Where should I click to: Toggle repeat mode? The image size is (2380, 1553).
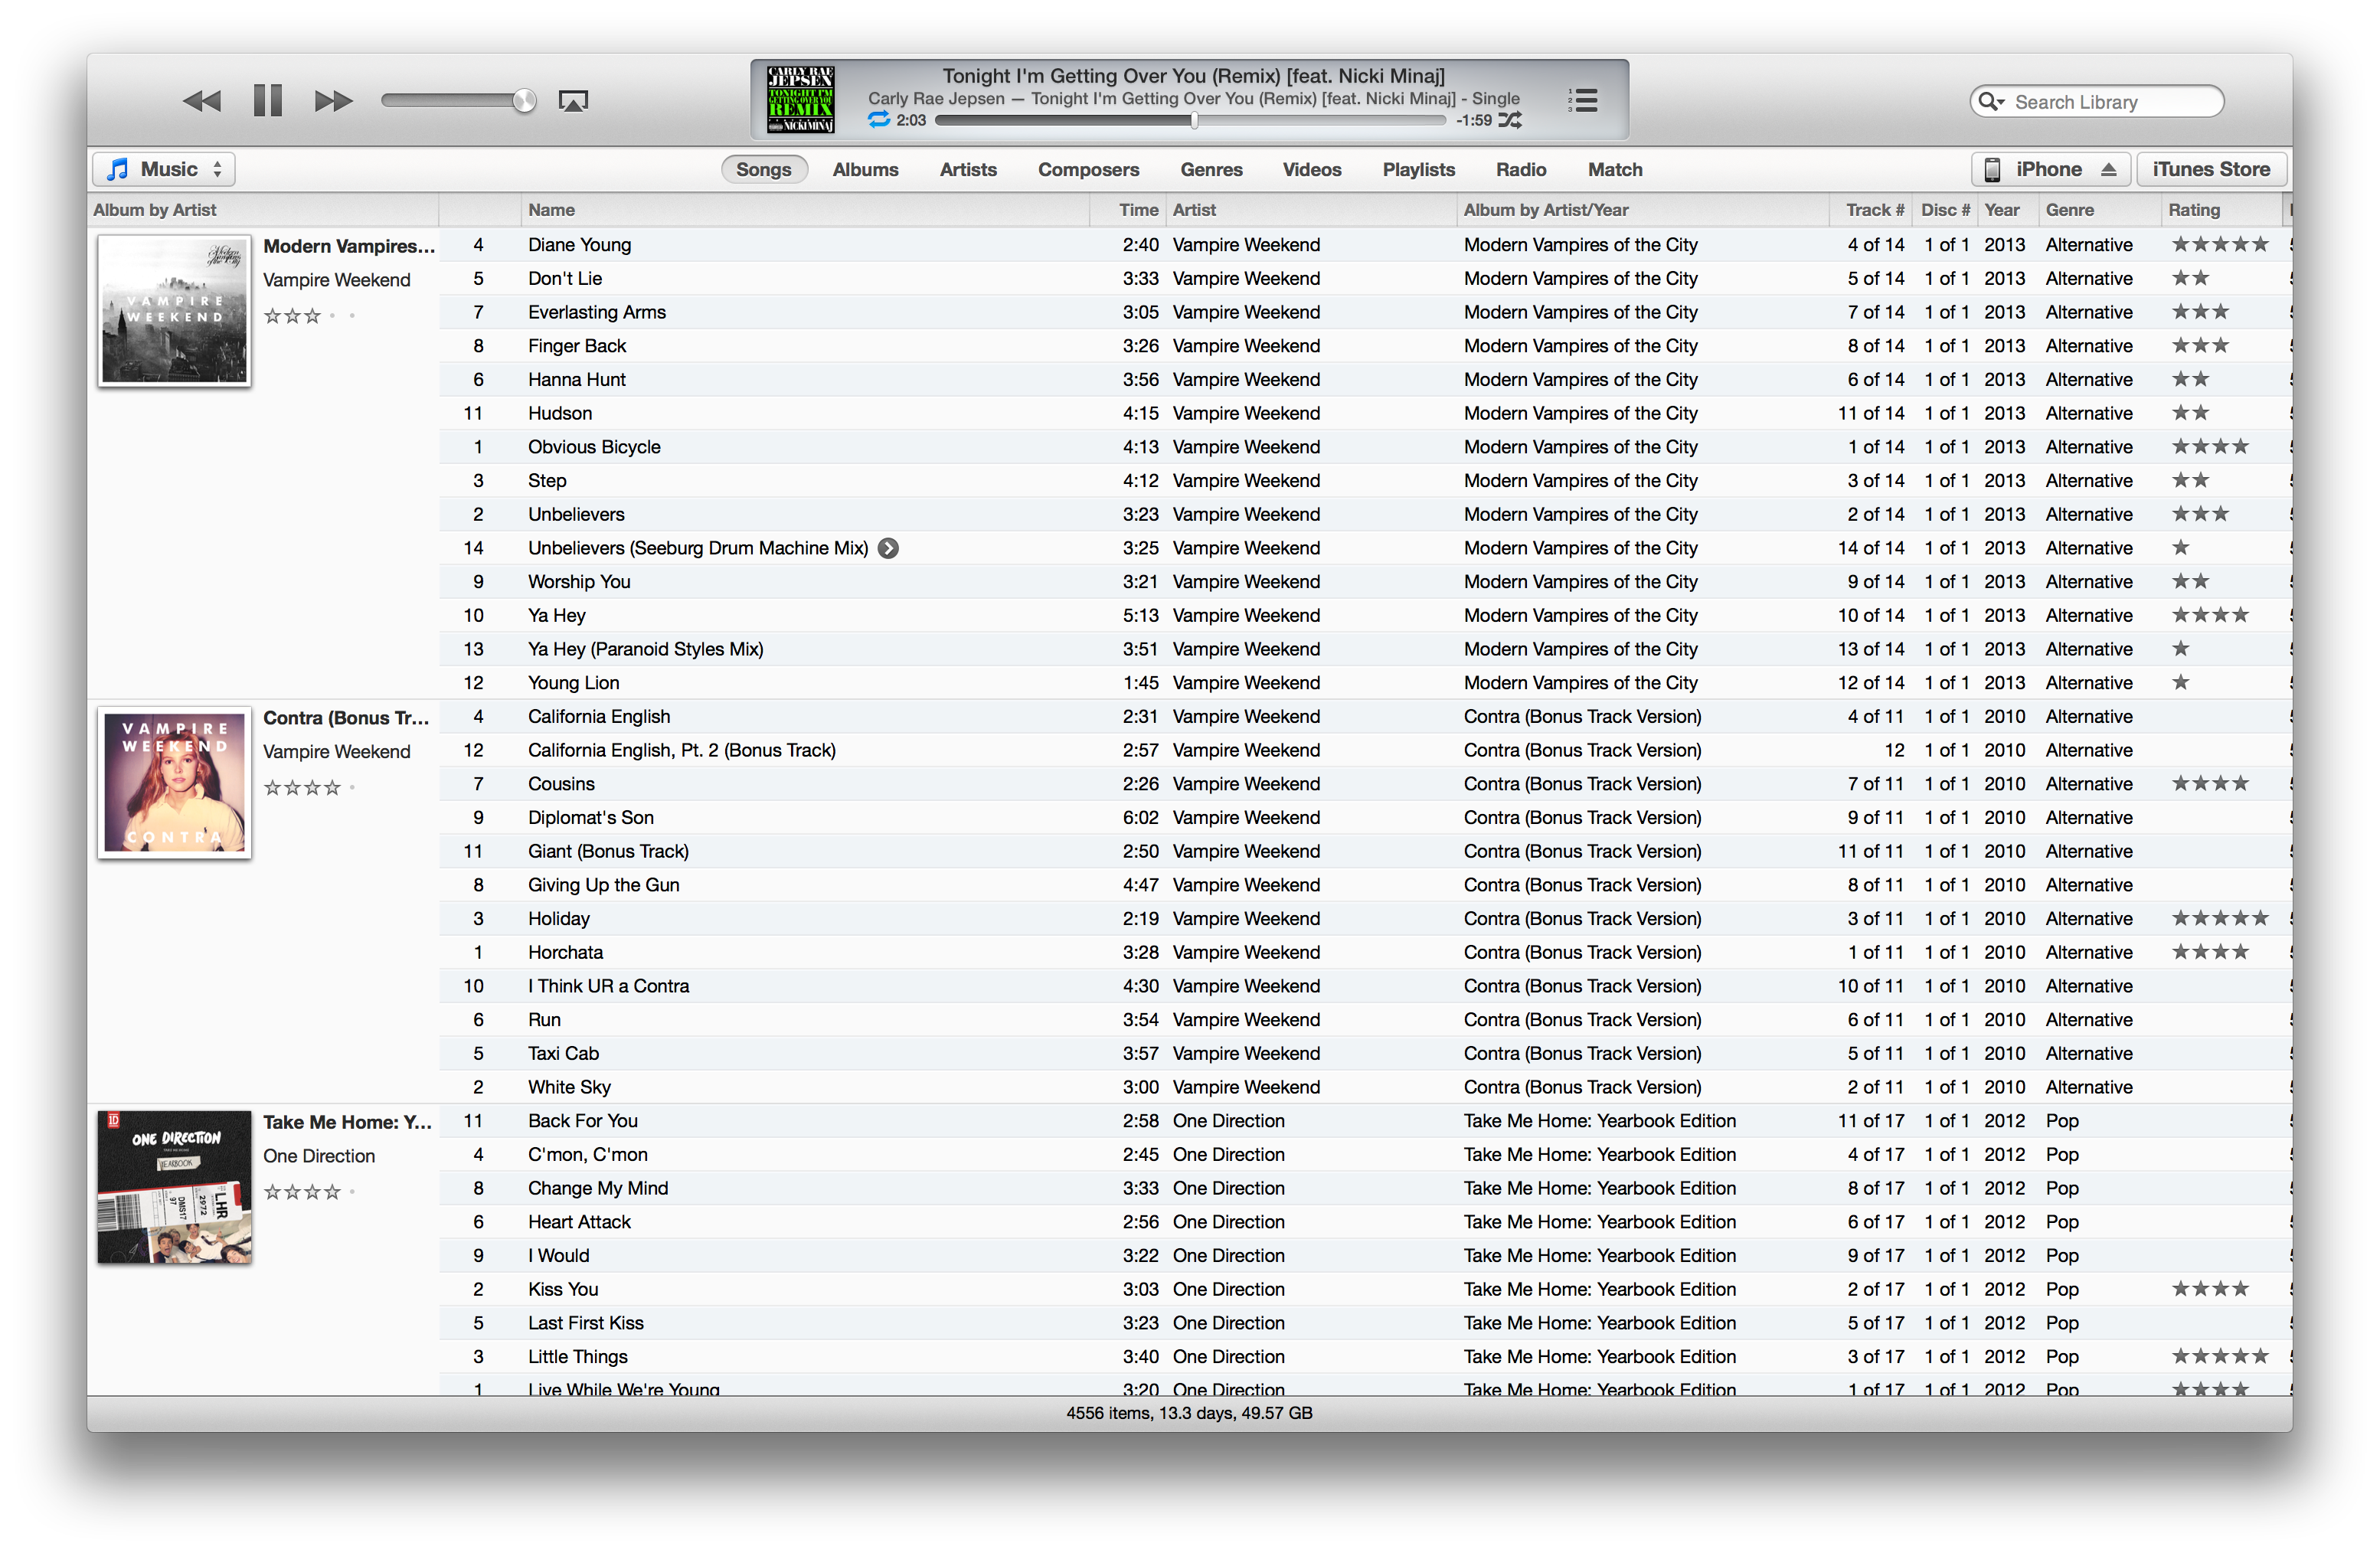point(878,120)
